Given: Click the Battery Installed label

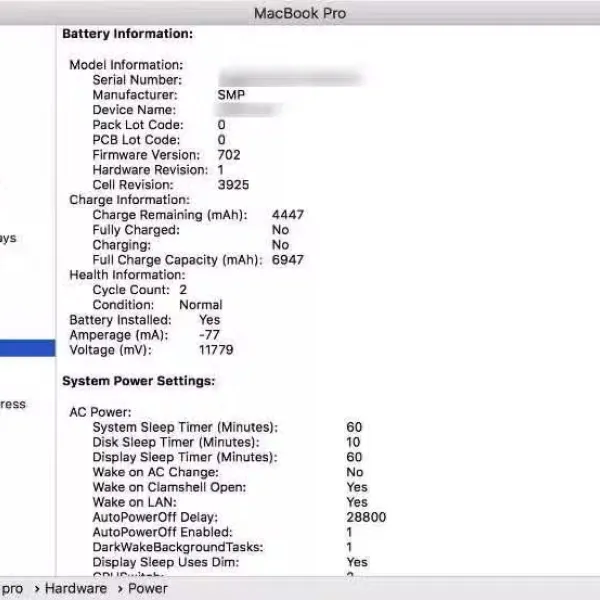Looking at the screenshot, I should pos(120,320).
